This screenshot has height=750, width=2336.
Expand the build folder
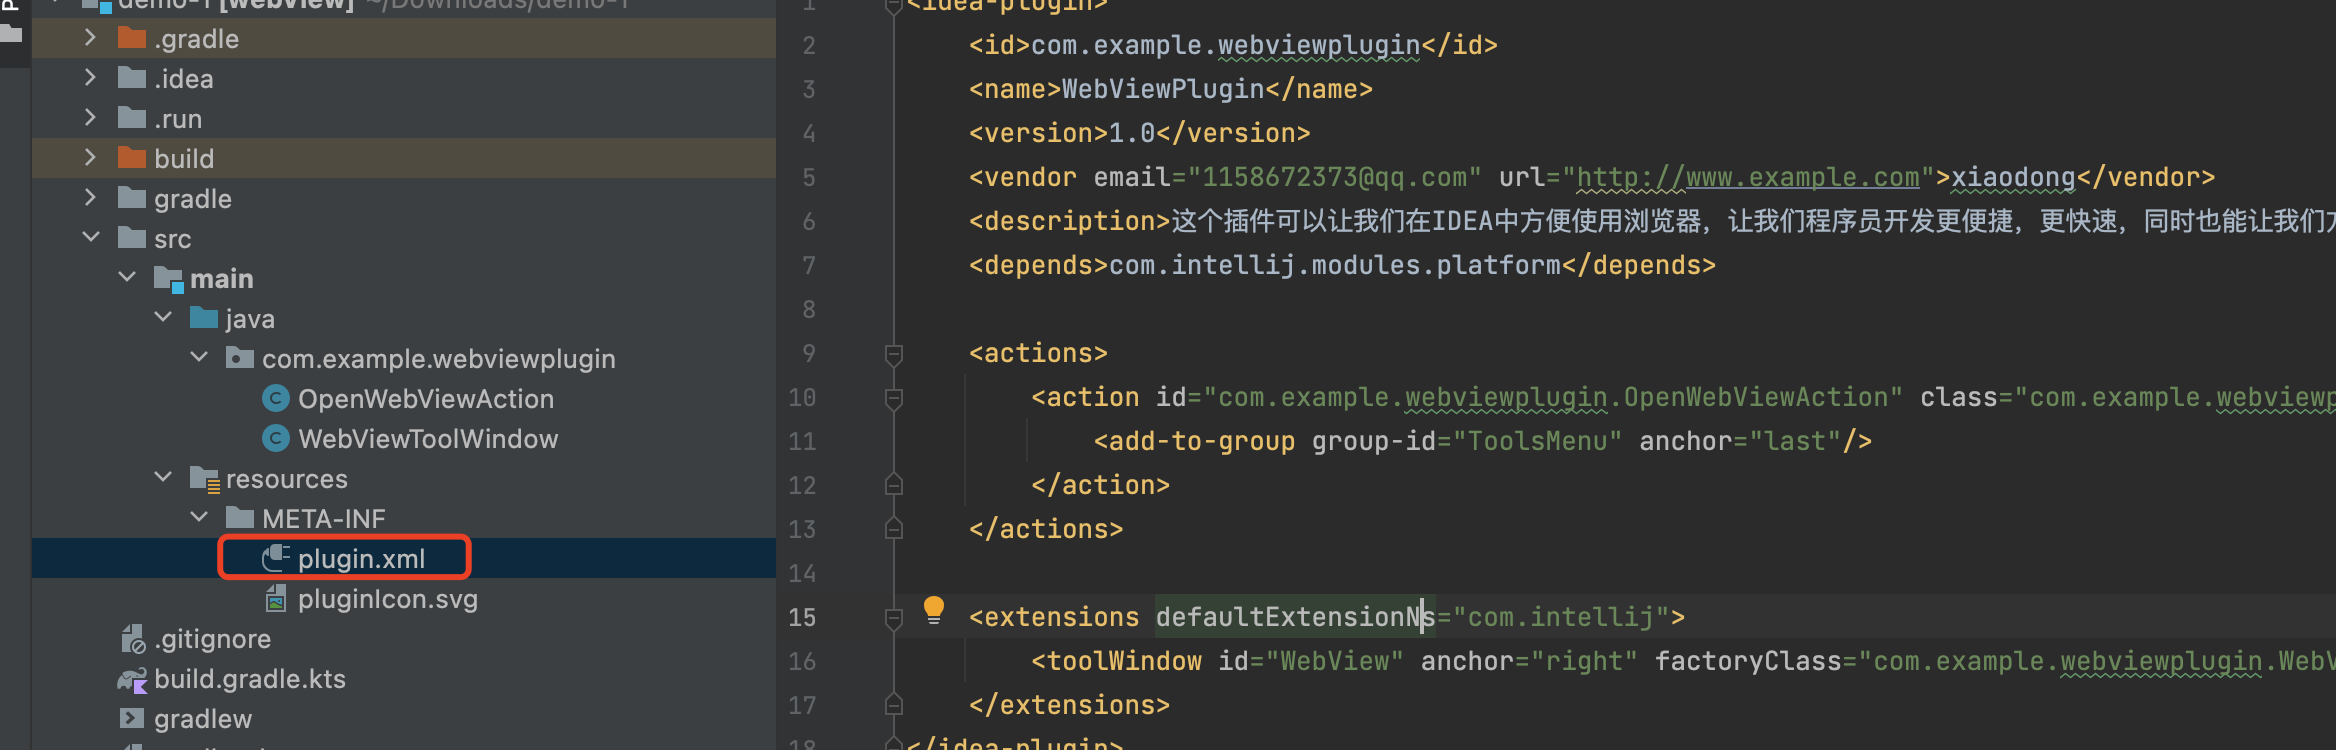91,158
